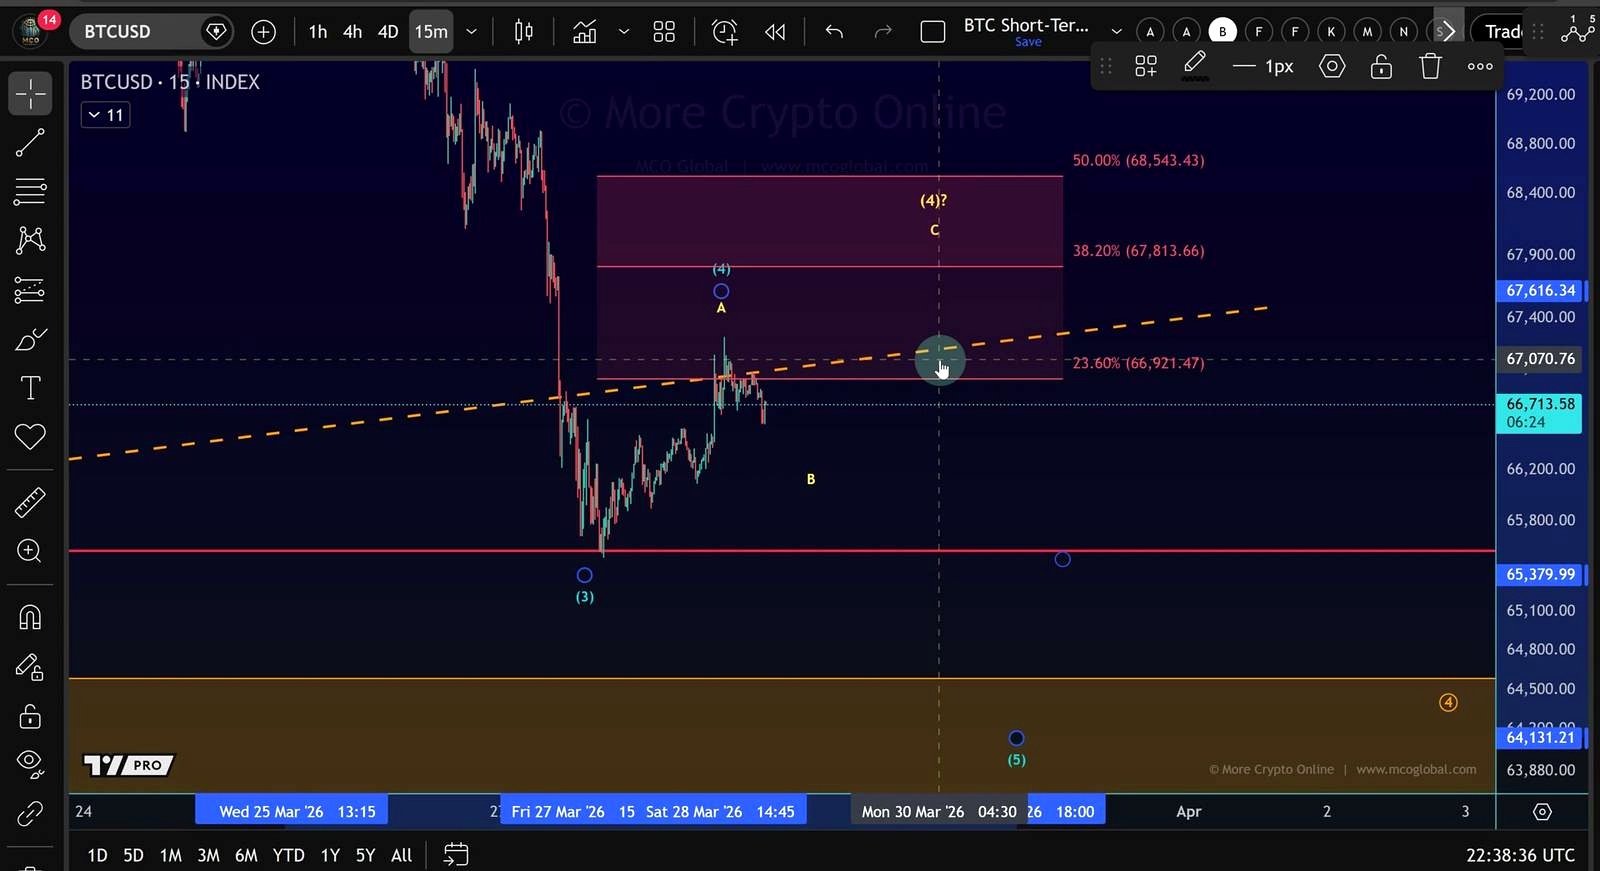
Task: Open the user profile avatar menu
Action: 32,32
